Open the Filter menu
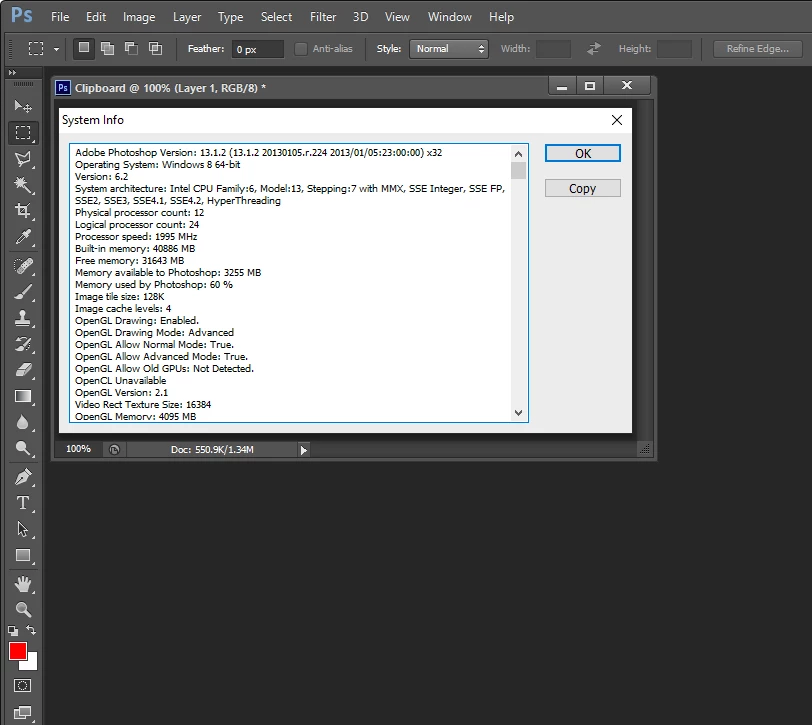This screenshot has height=725, width=812. [323, 17]
